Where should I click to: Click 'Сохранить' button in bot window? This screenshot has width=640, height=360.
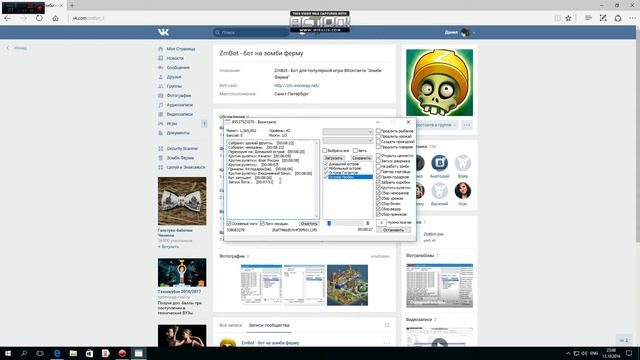click(x=361, y=158)
